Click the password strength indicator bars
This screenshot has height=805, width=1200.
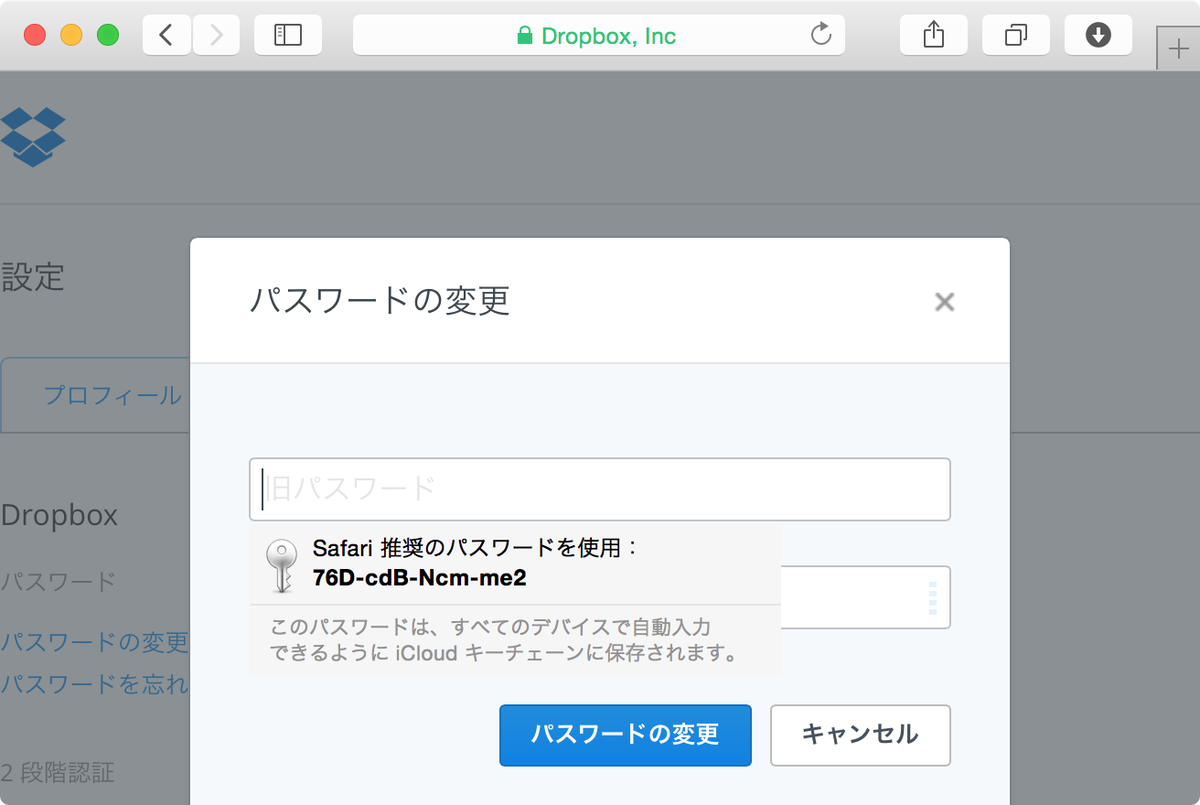click(933, 597)
